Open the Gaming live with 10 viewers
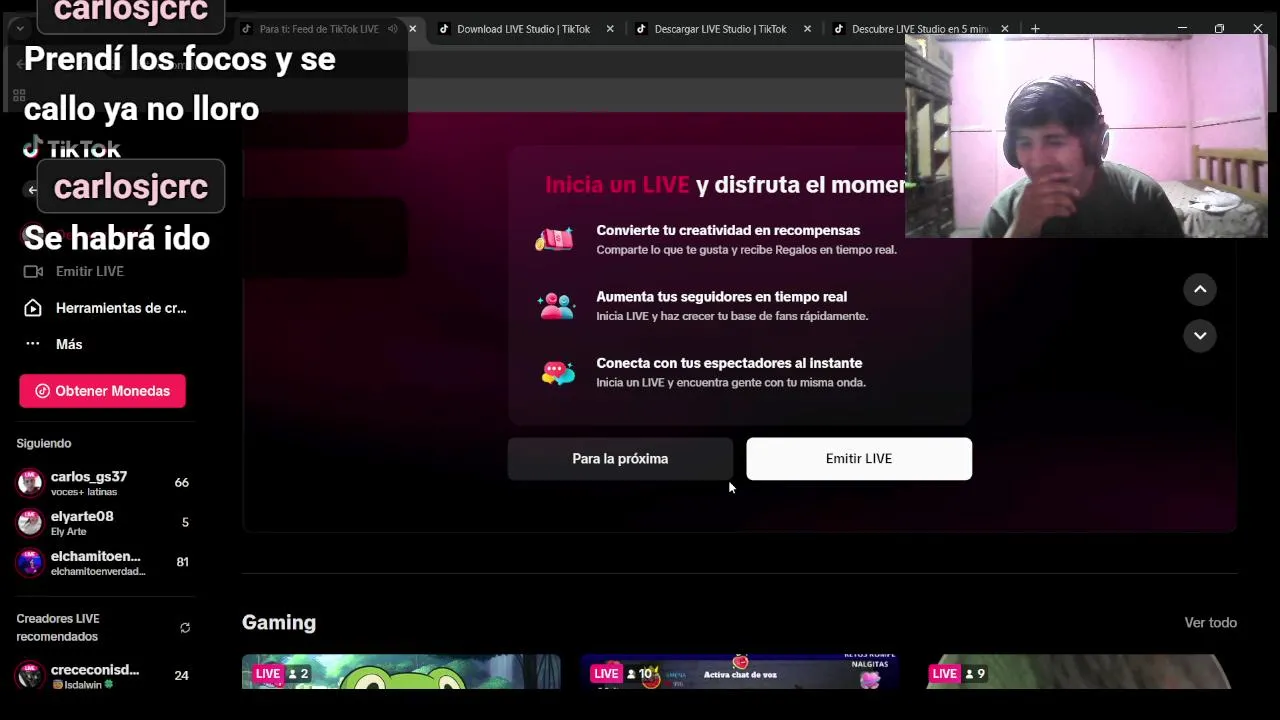This screenshot has width=1280, height=720. click(739, 672)
